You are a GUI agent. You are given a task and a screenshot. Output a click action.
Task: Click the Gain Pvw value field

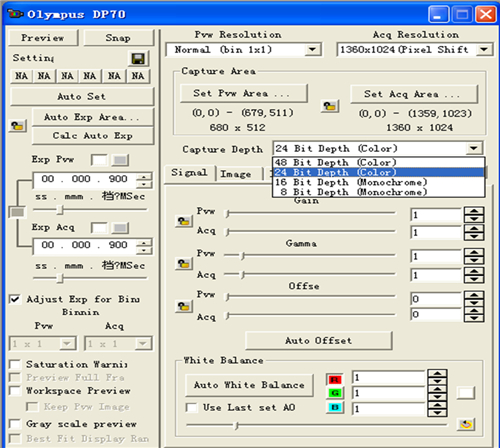coord(436,215)
